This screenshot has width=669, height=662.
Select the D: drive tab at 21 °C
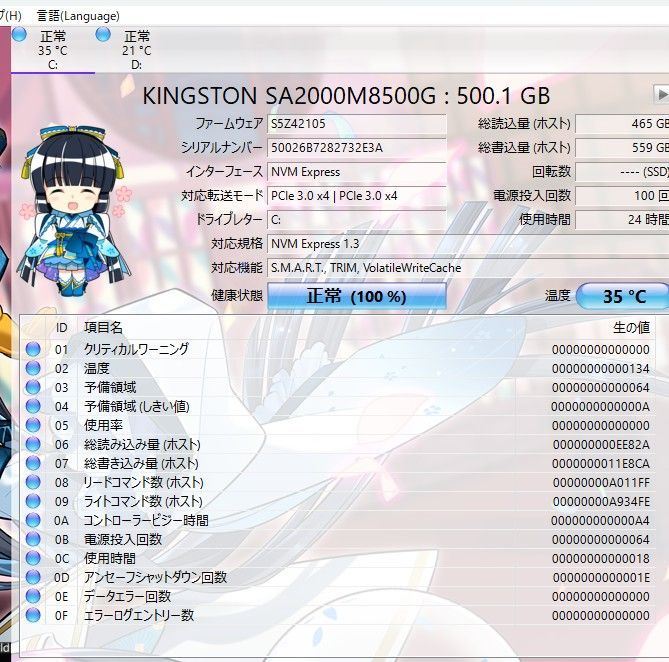[137, 50]
